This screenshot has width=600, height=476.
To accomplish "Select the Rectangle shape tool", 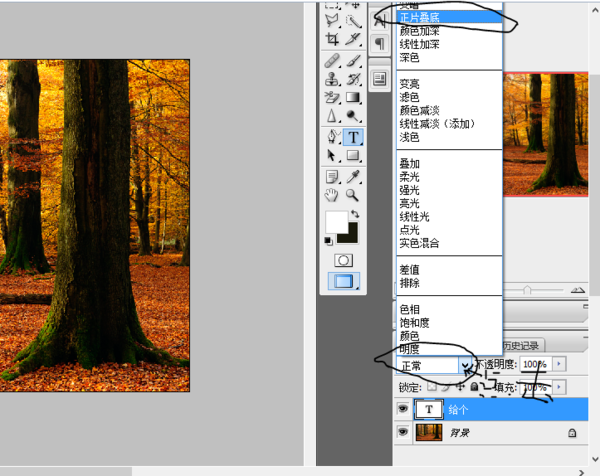I will click(x=353, y=155).
